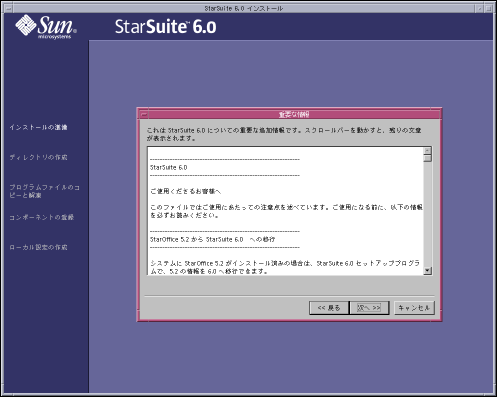Click the readme scrollbar thumb
The width and height of the screenshot is (497, 397).
point(427,158)
